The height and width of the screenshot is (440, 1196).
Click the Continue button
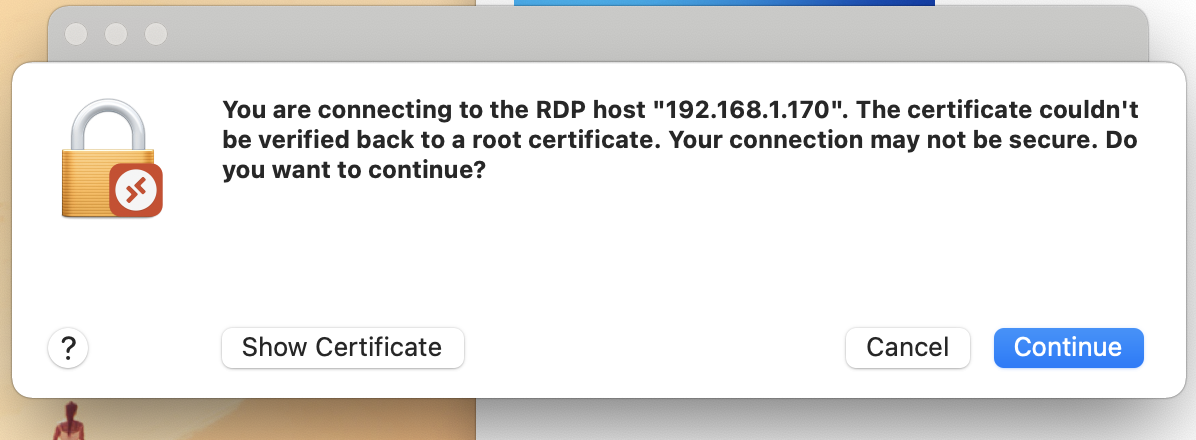coord(1068,348)
